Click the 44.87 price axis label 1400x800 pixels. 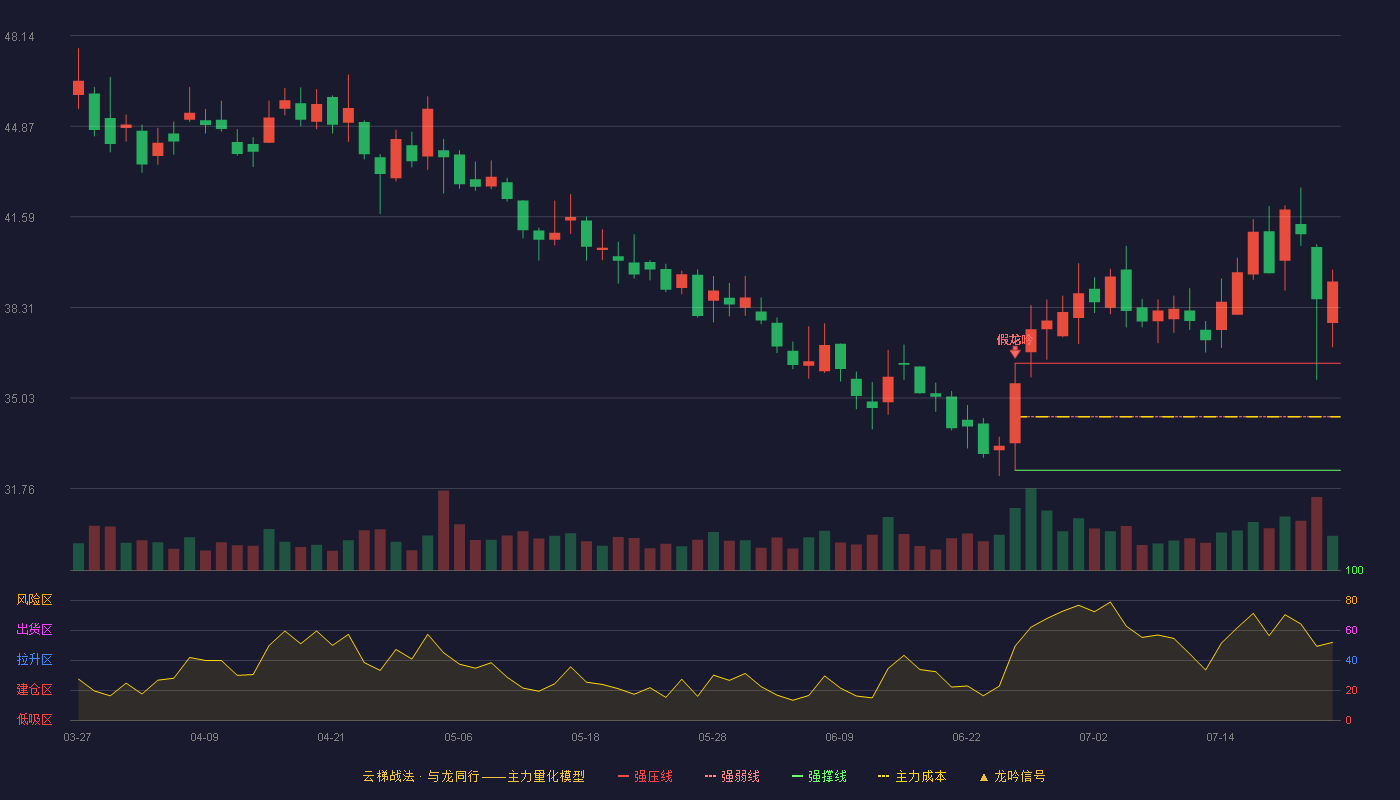(19, 127)
